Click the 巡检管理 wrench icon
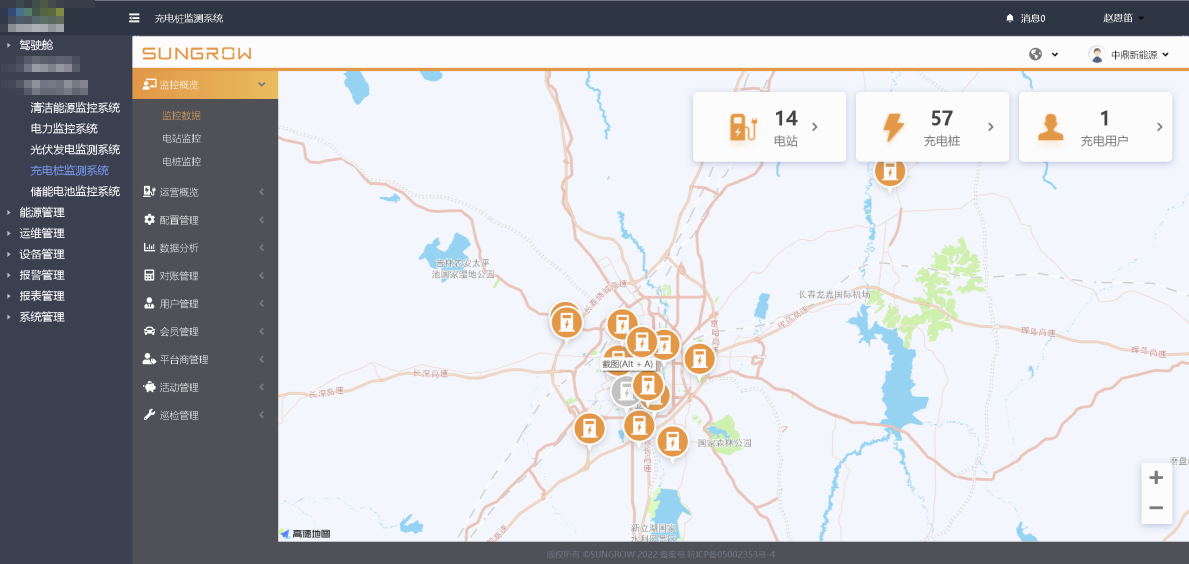Screen dimensions: 1189x564 [x=149, y=415]
